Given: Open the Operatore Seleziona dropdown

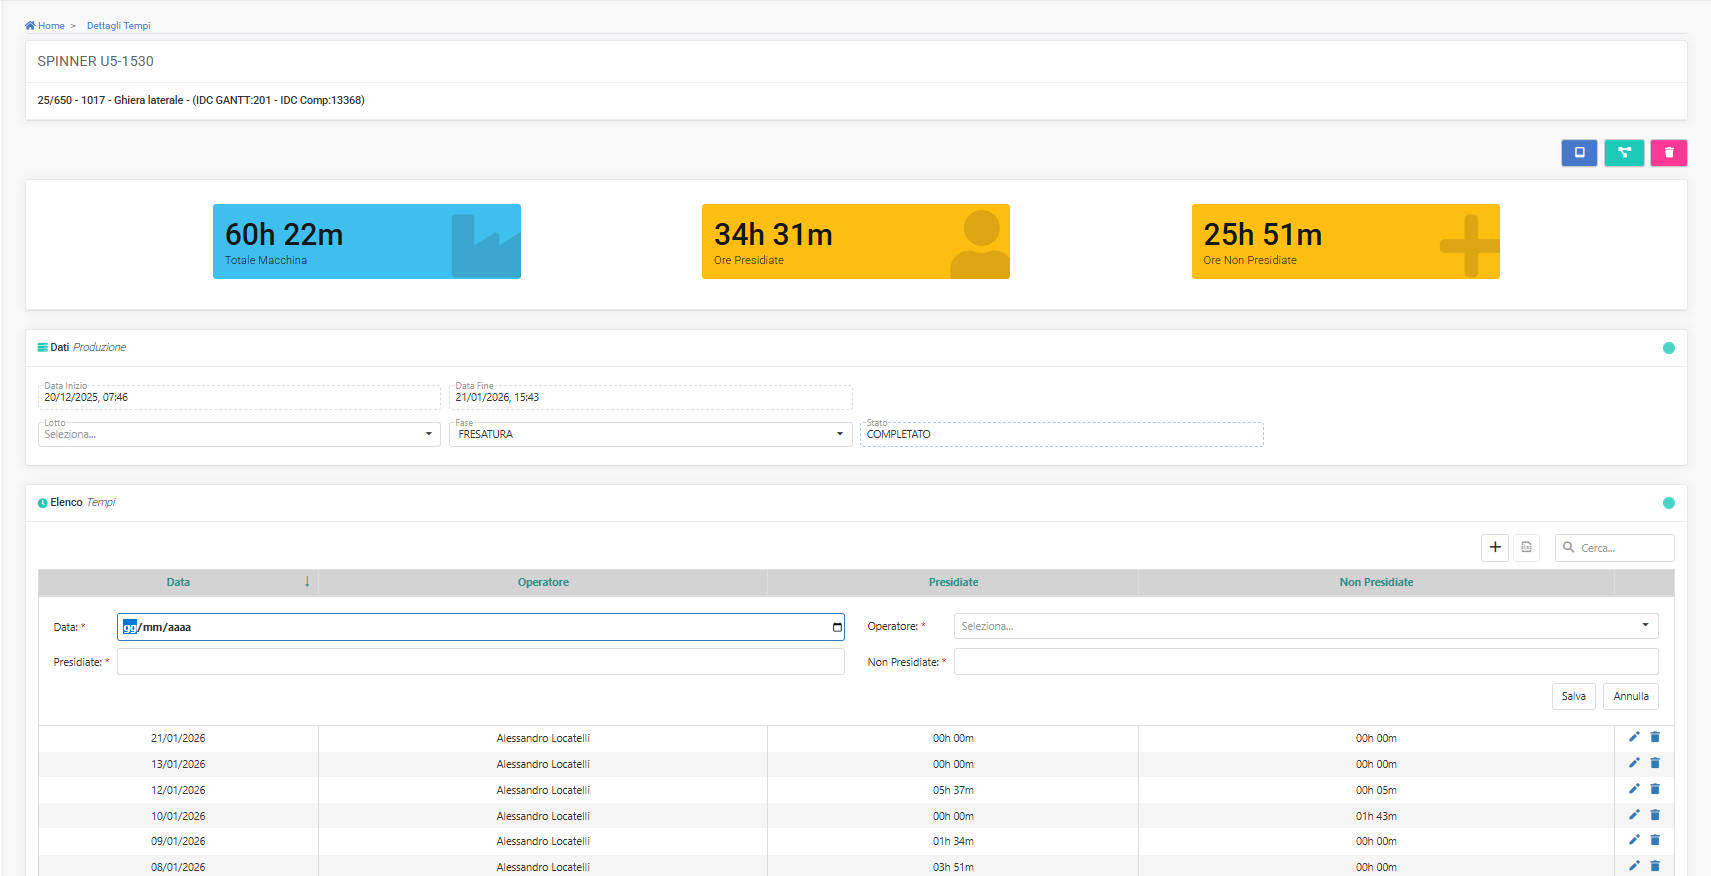Looking at the screenshot, I should [x=1305, y=626].
